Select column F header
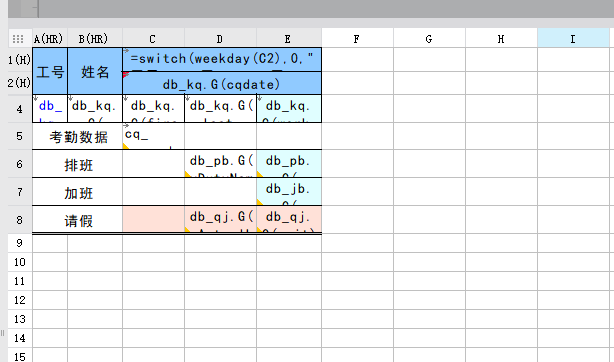614x362 pixels. tap(358, 39)
